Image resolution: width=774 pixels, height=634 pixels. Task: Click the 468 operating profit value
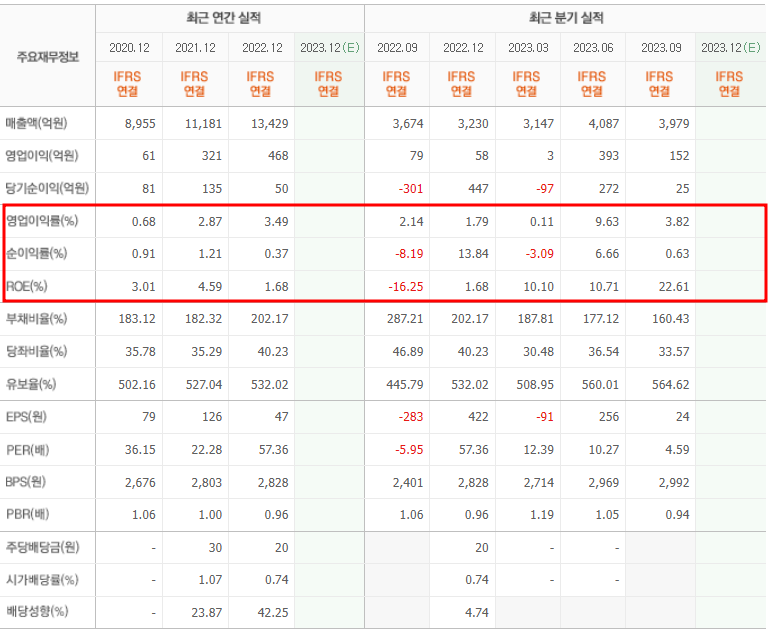coord(278,156)
